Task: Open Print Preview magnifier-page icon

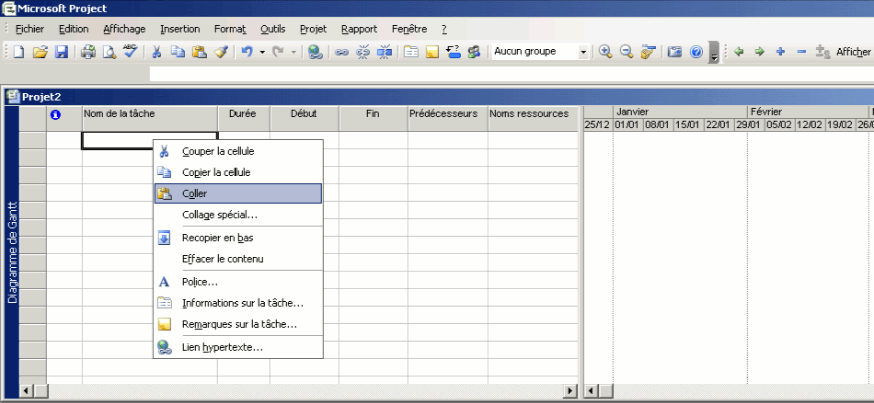Action: [109, 52]
